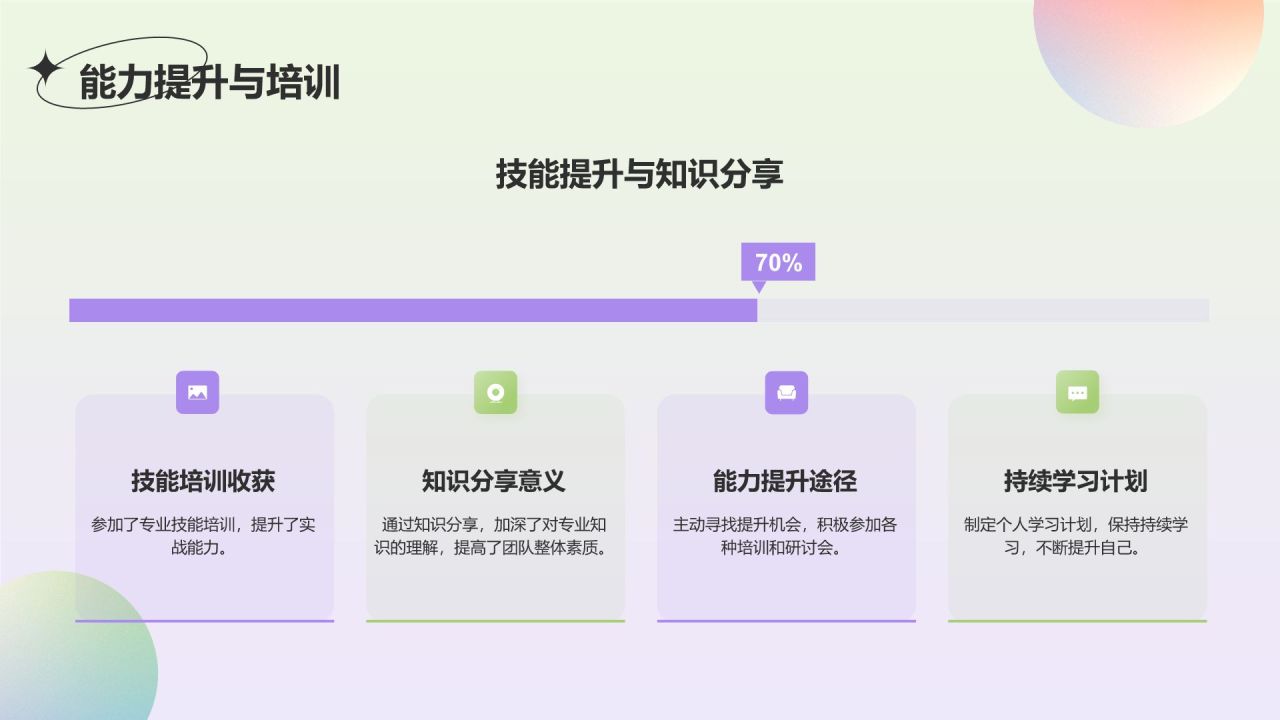The image size is (1280, 720).
Task: Click the text 参加了专业技能培训，提升了实战能力。
Action: [x=203, y=537]
